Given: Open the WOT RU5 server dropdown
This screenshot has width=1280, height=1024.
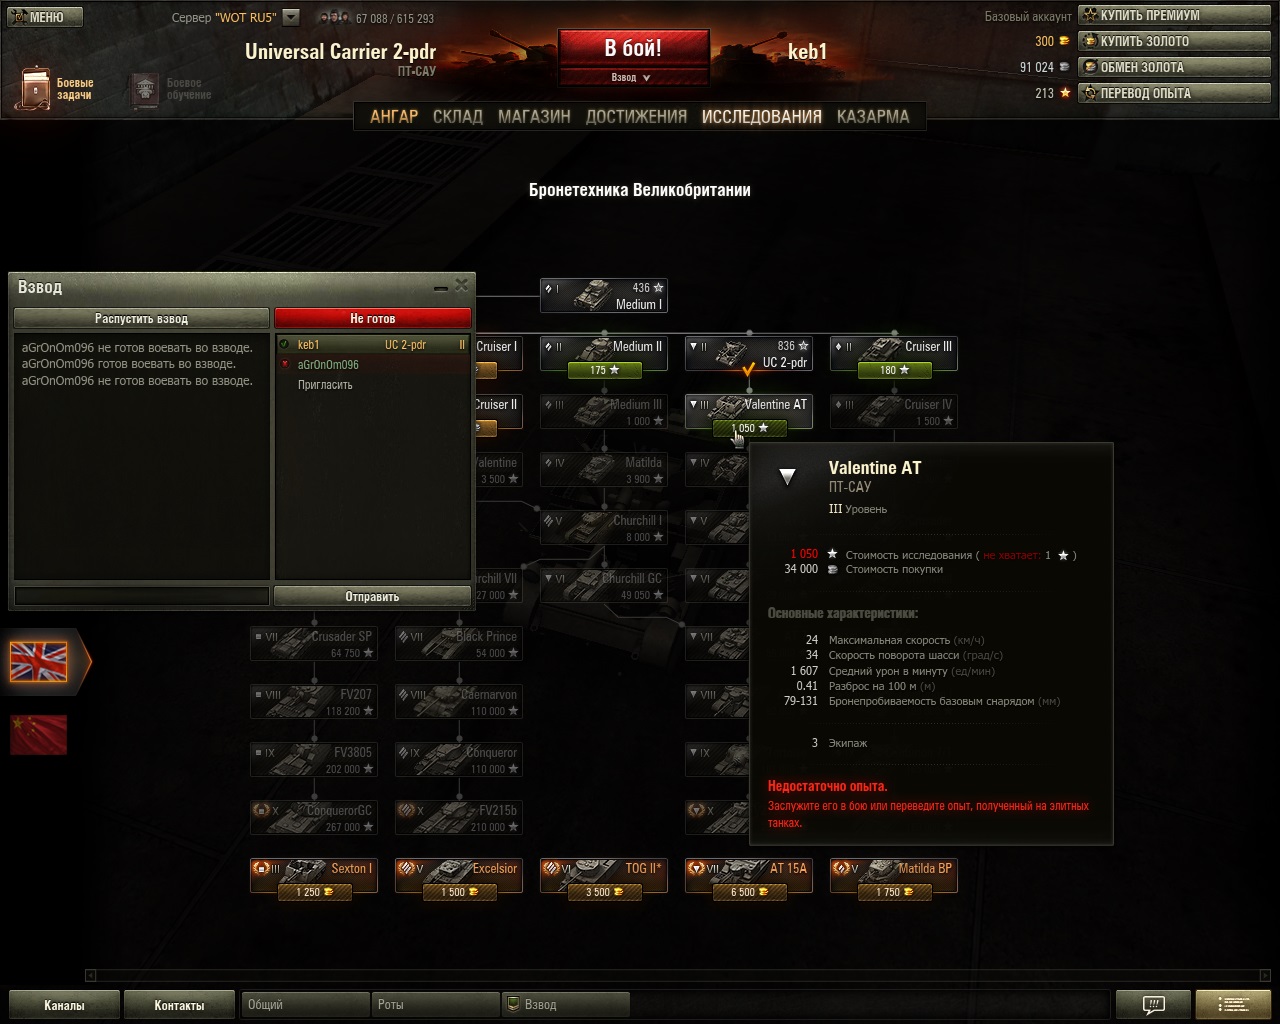Looking at the screenshot, I should click(x=291, y=17).
